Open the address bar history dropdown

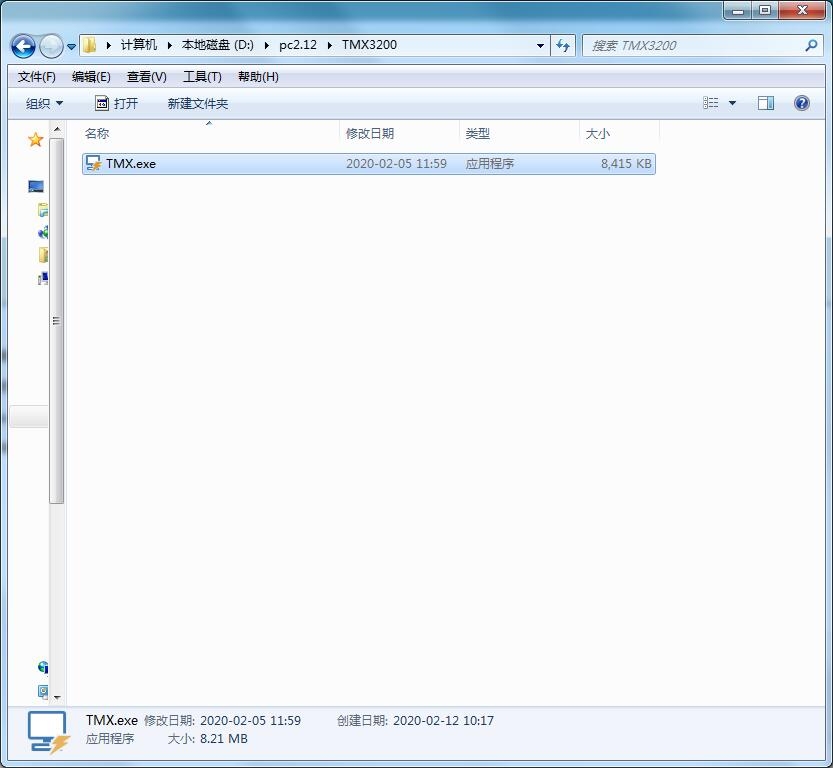tap(540, 46)
